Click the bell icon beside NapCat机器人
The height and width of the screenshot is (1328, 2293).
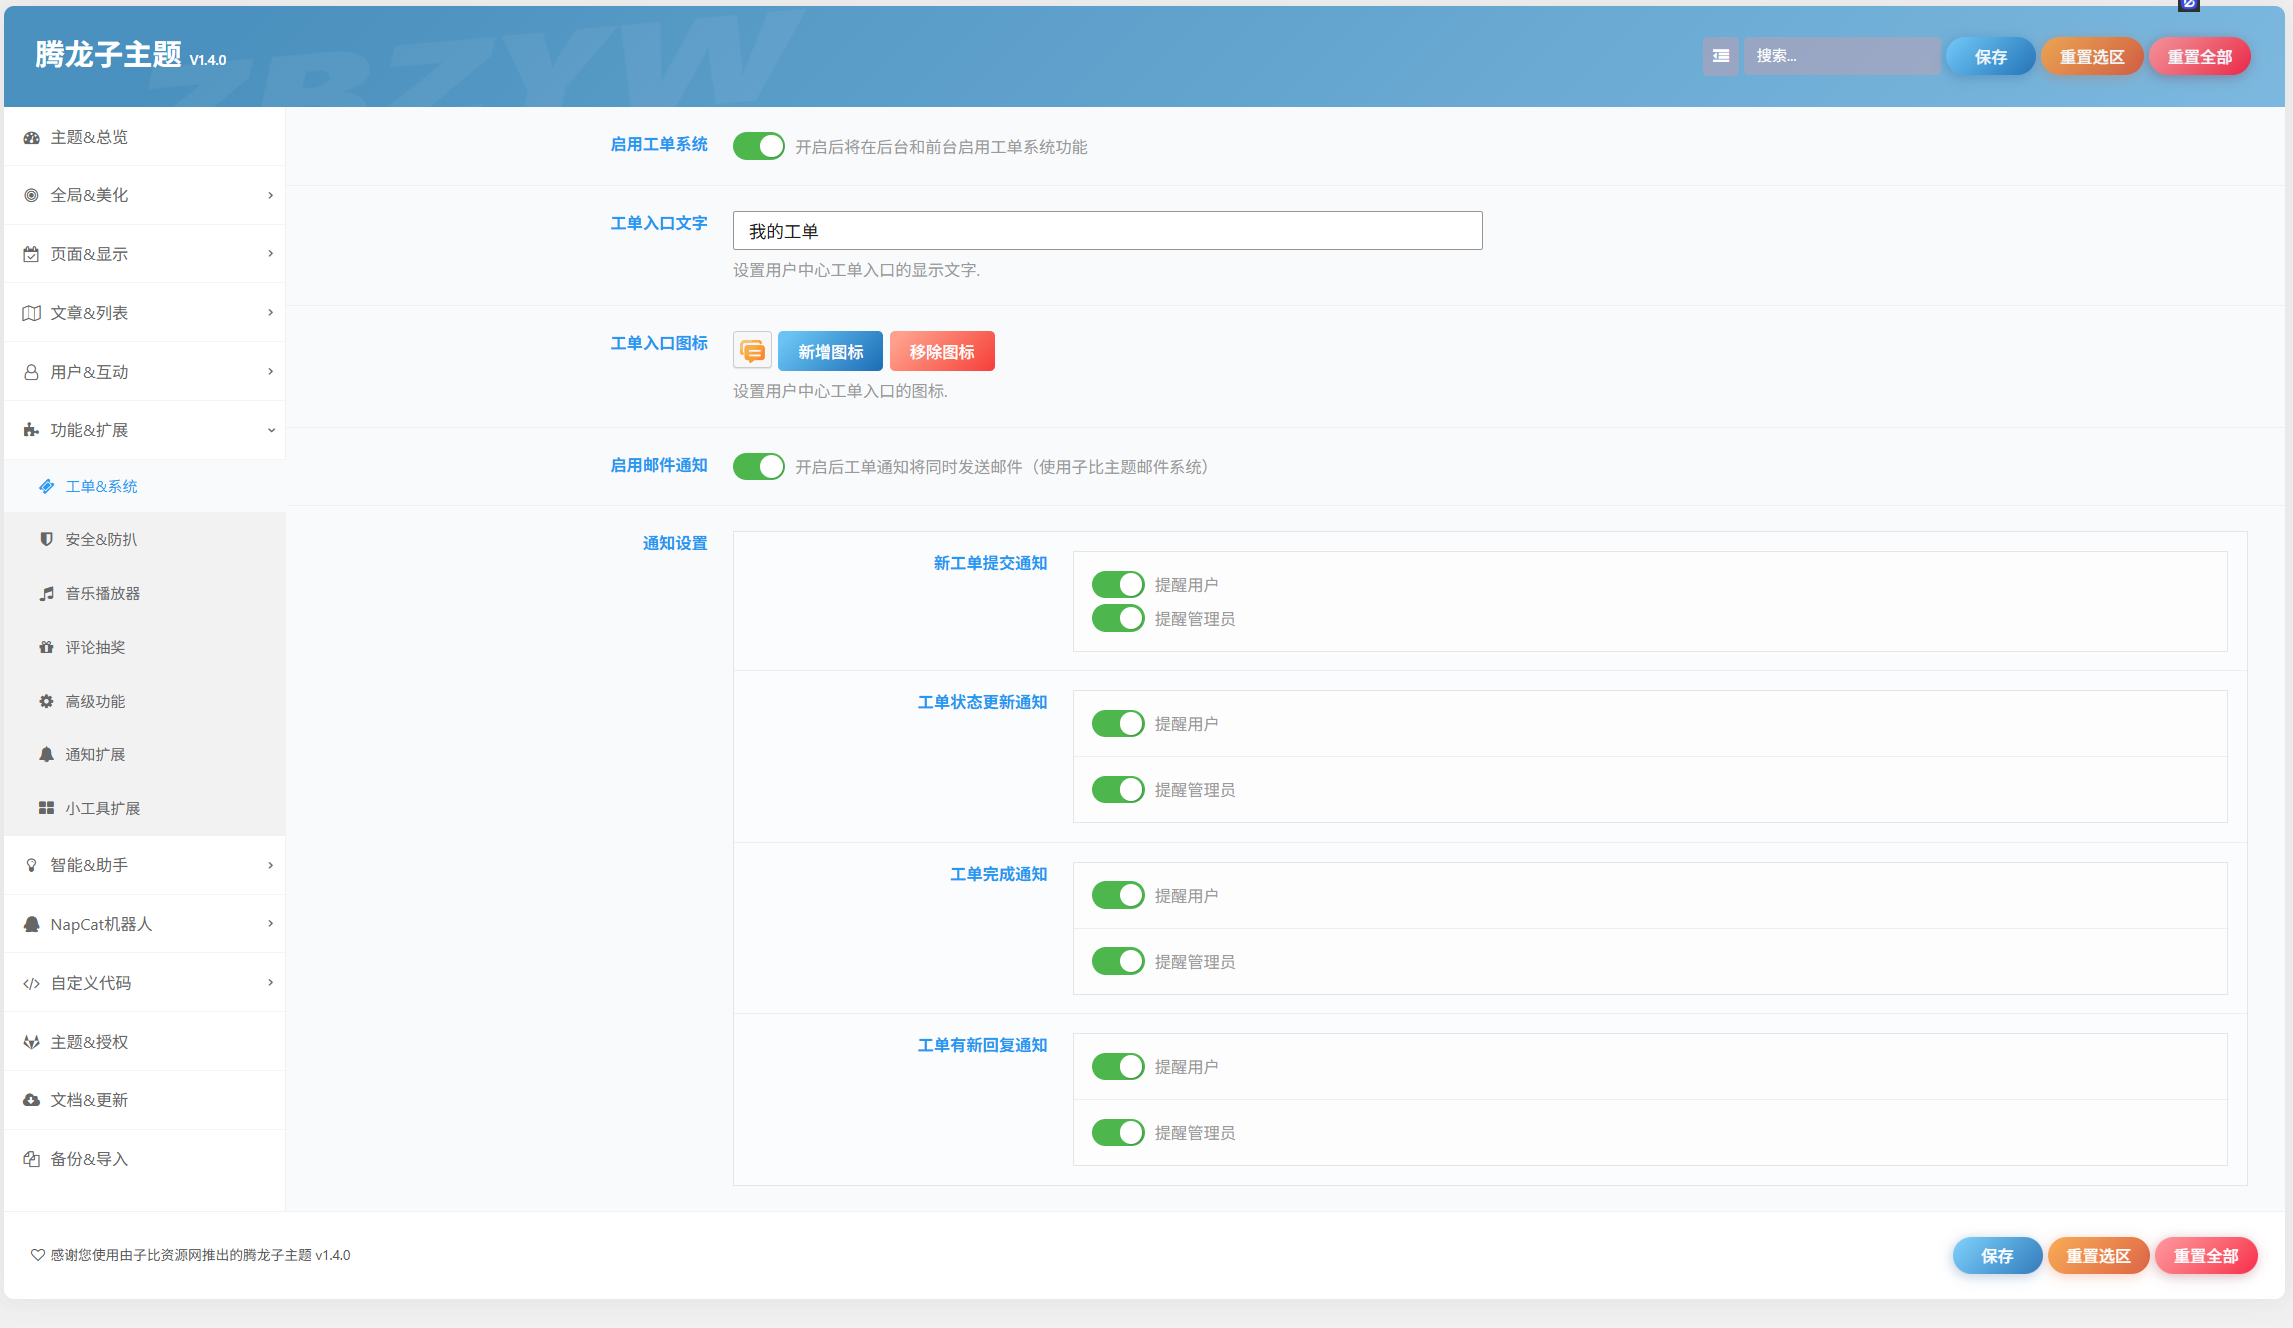(x=32, y=924)
